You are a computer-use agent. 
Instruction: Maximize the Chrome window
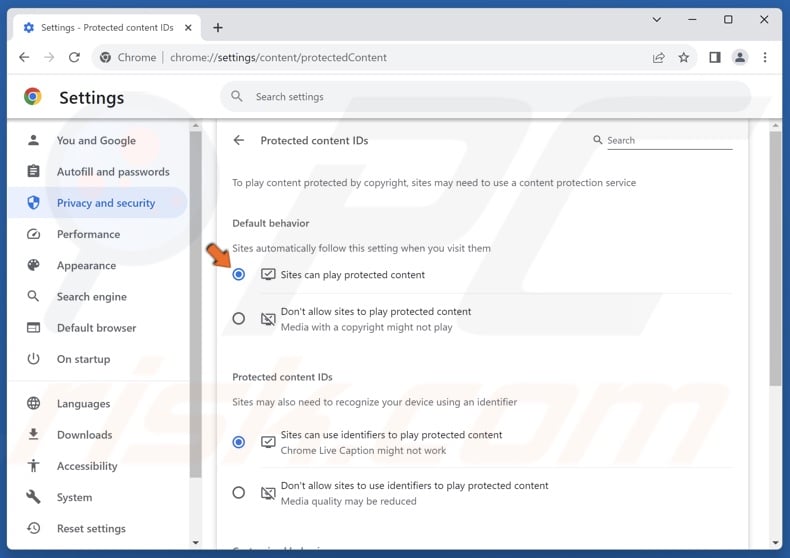click(x=728, y=20)
